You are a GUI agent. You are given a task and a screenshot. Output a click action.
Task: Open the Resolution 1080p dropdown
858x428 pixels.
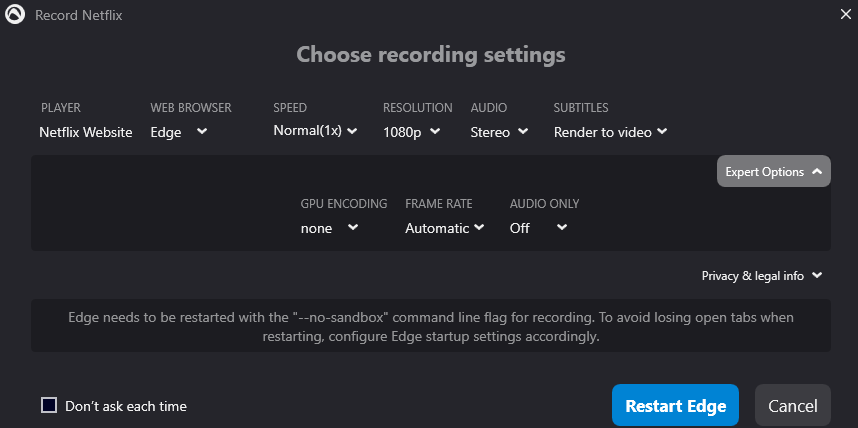(411, 132)
